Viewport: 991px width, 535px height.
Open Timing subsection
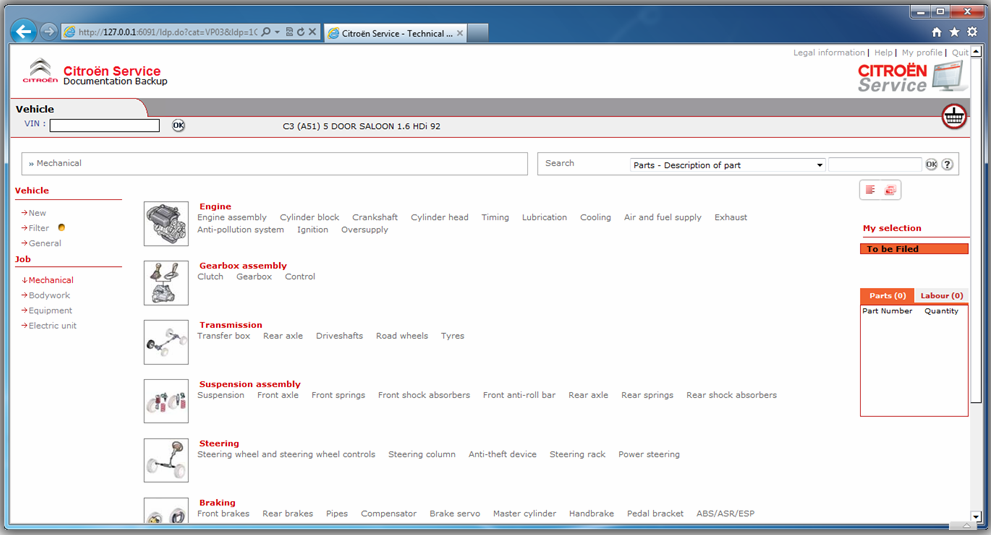click(x=495, y=217)
